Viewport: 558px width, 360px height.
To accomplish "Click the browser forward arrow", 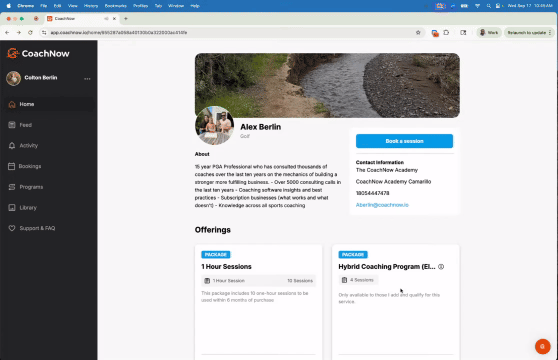I will (x=19, y=32).
